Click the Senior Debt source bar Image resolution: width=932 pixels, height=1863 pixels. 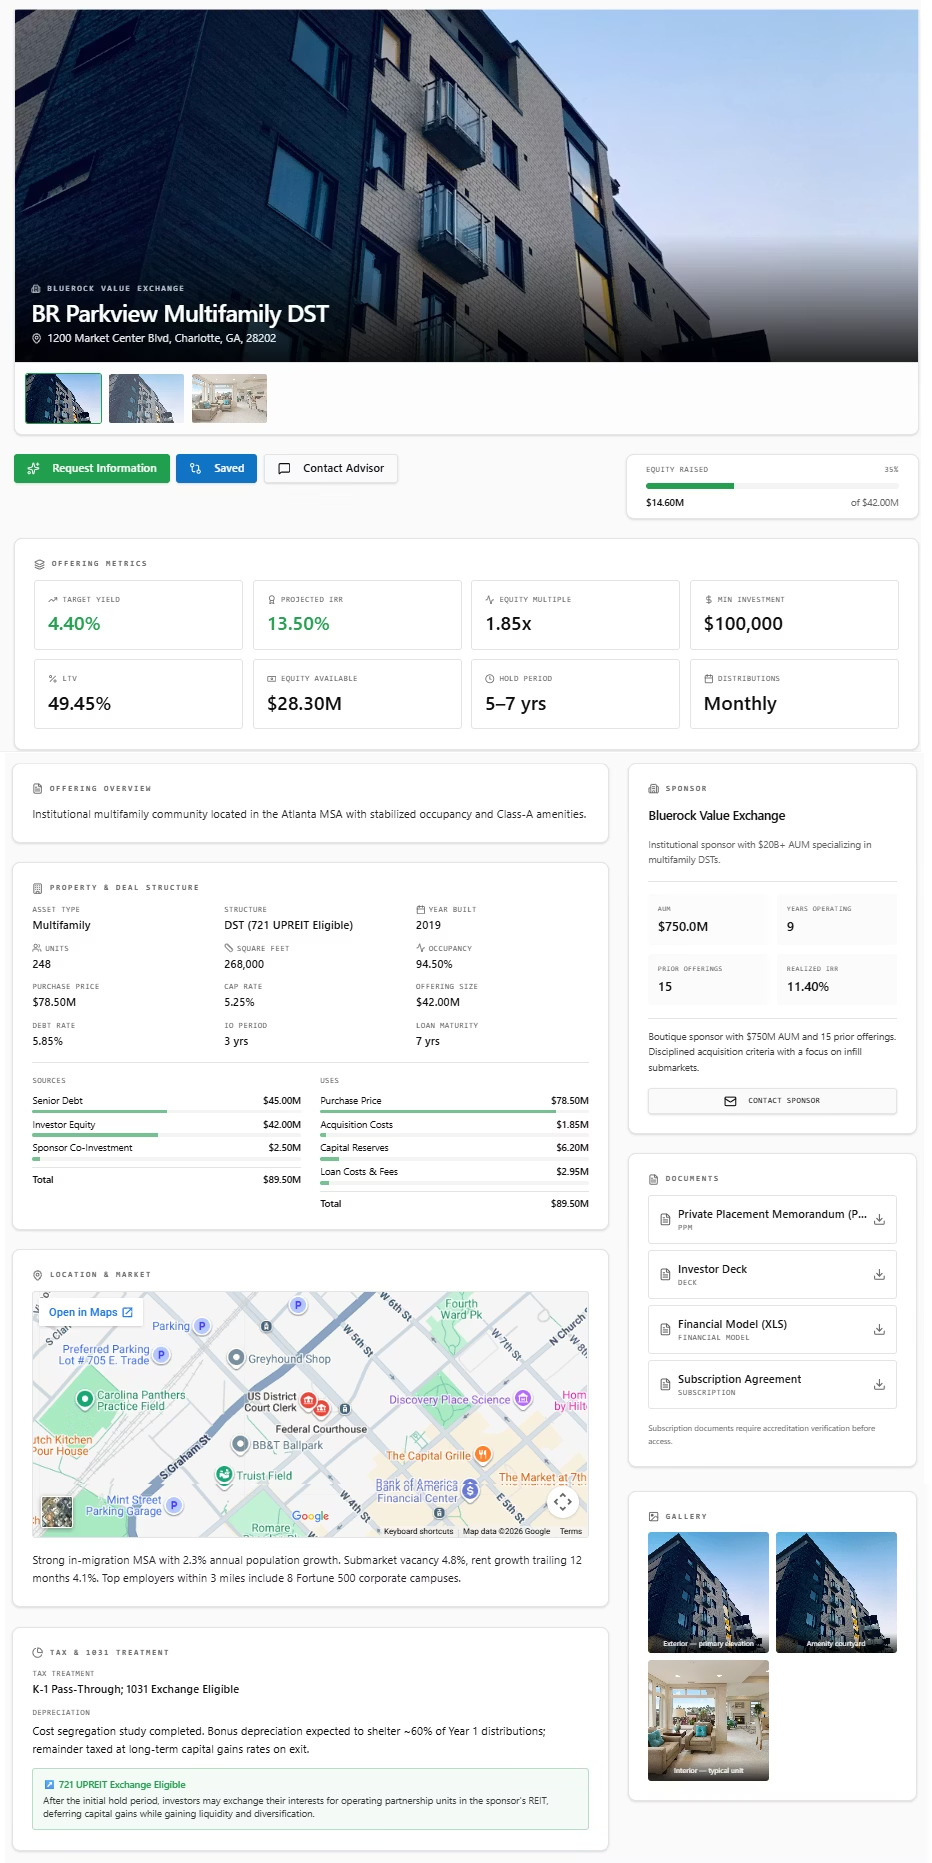pos(166,1111)
